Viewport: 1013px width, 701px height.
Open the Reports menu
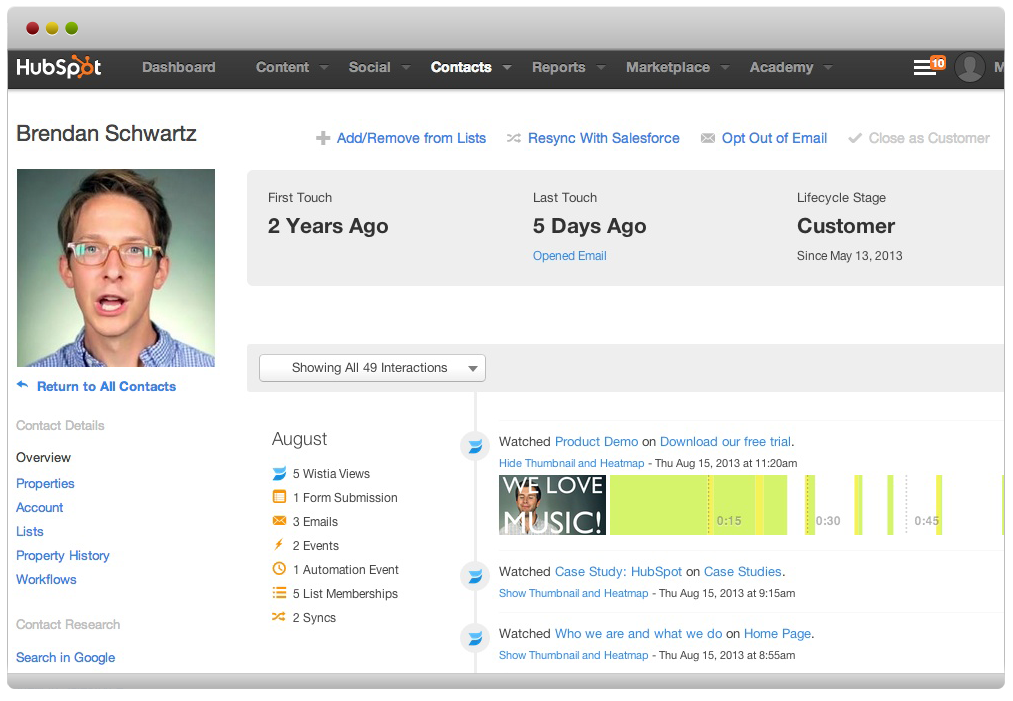point(559,67)
